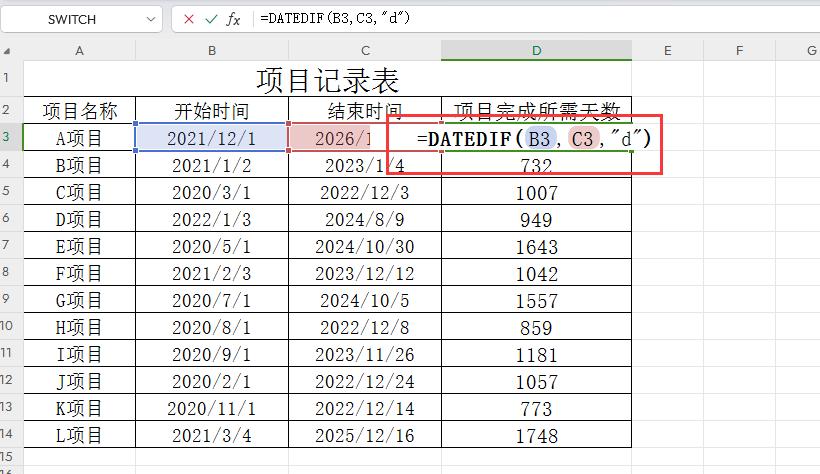
Task: Select column D header
Action: click(x=537, y=51)
